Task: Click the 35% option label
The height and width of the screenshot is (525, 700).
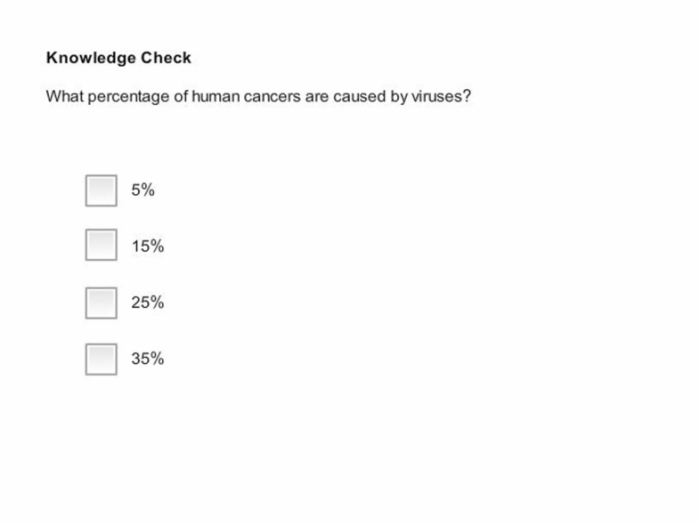Action: pos(148,358)
